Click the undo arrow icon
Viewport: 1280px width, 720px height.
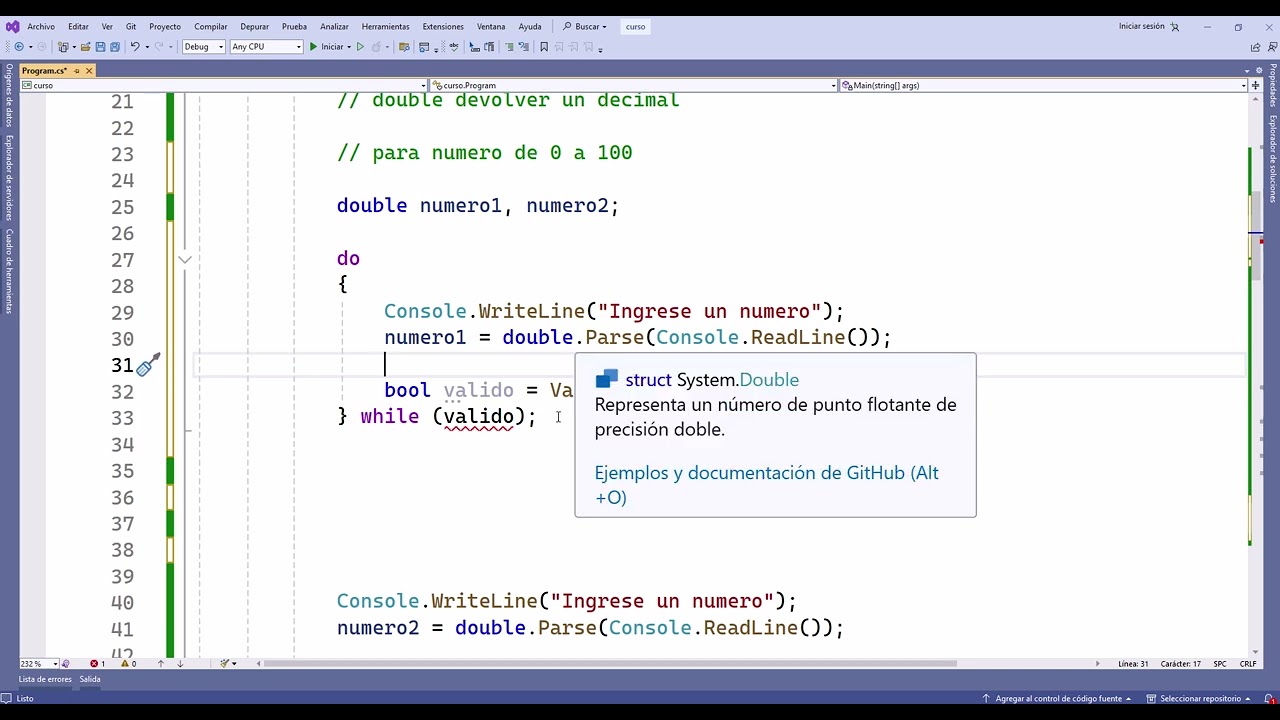pyautogui.click(x=134, y=47)
